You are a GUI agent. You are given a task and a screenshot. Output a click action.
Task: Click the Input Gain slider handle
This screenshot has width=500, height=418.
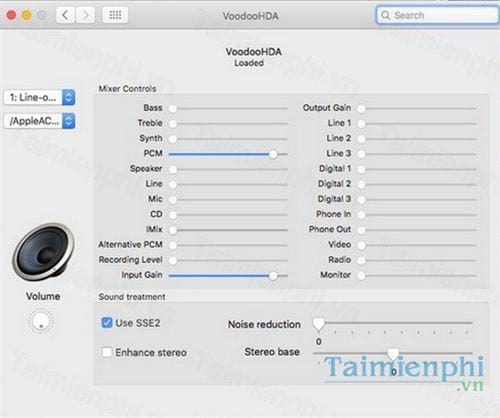273,276
